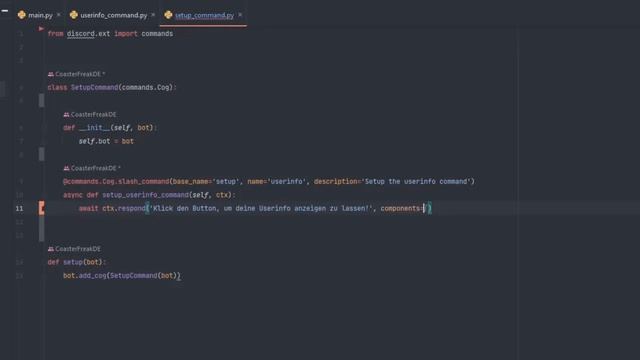
Task: Close the setup_command.py tab
Action: click(240, 15)
